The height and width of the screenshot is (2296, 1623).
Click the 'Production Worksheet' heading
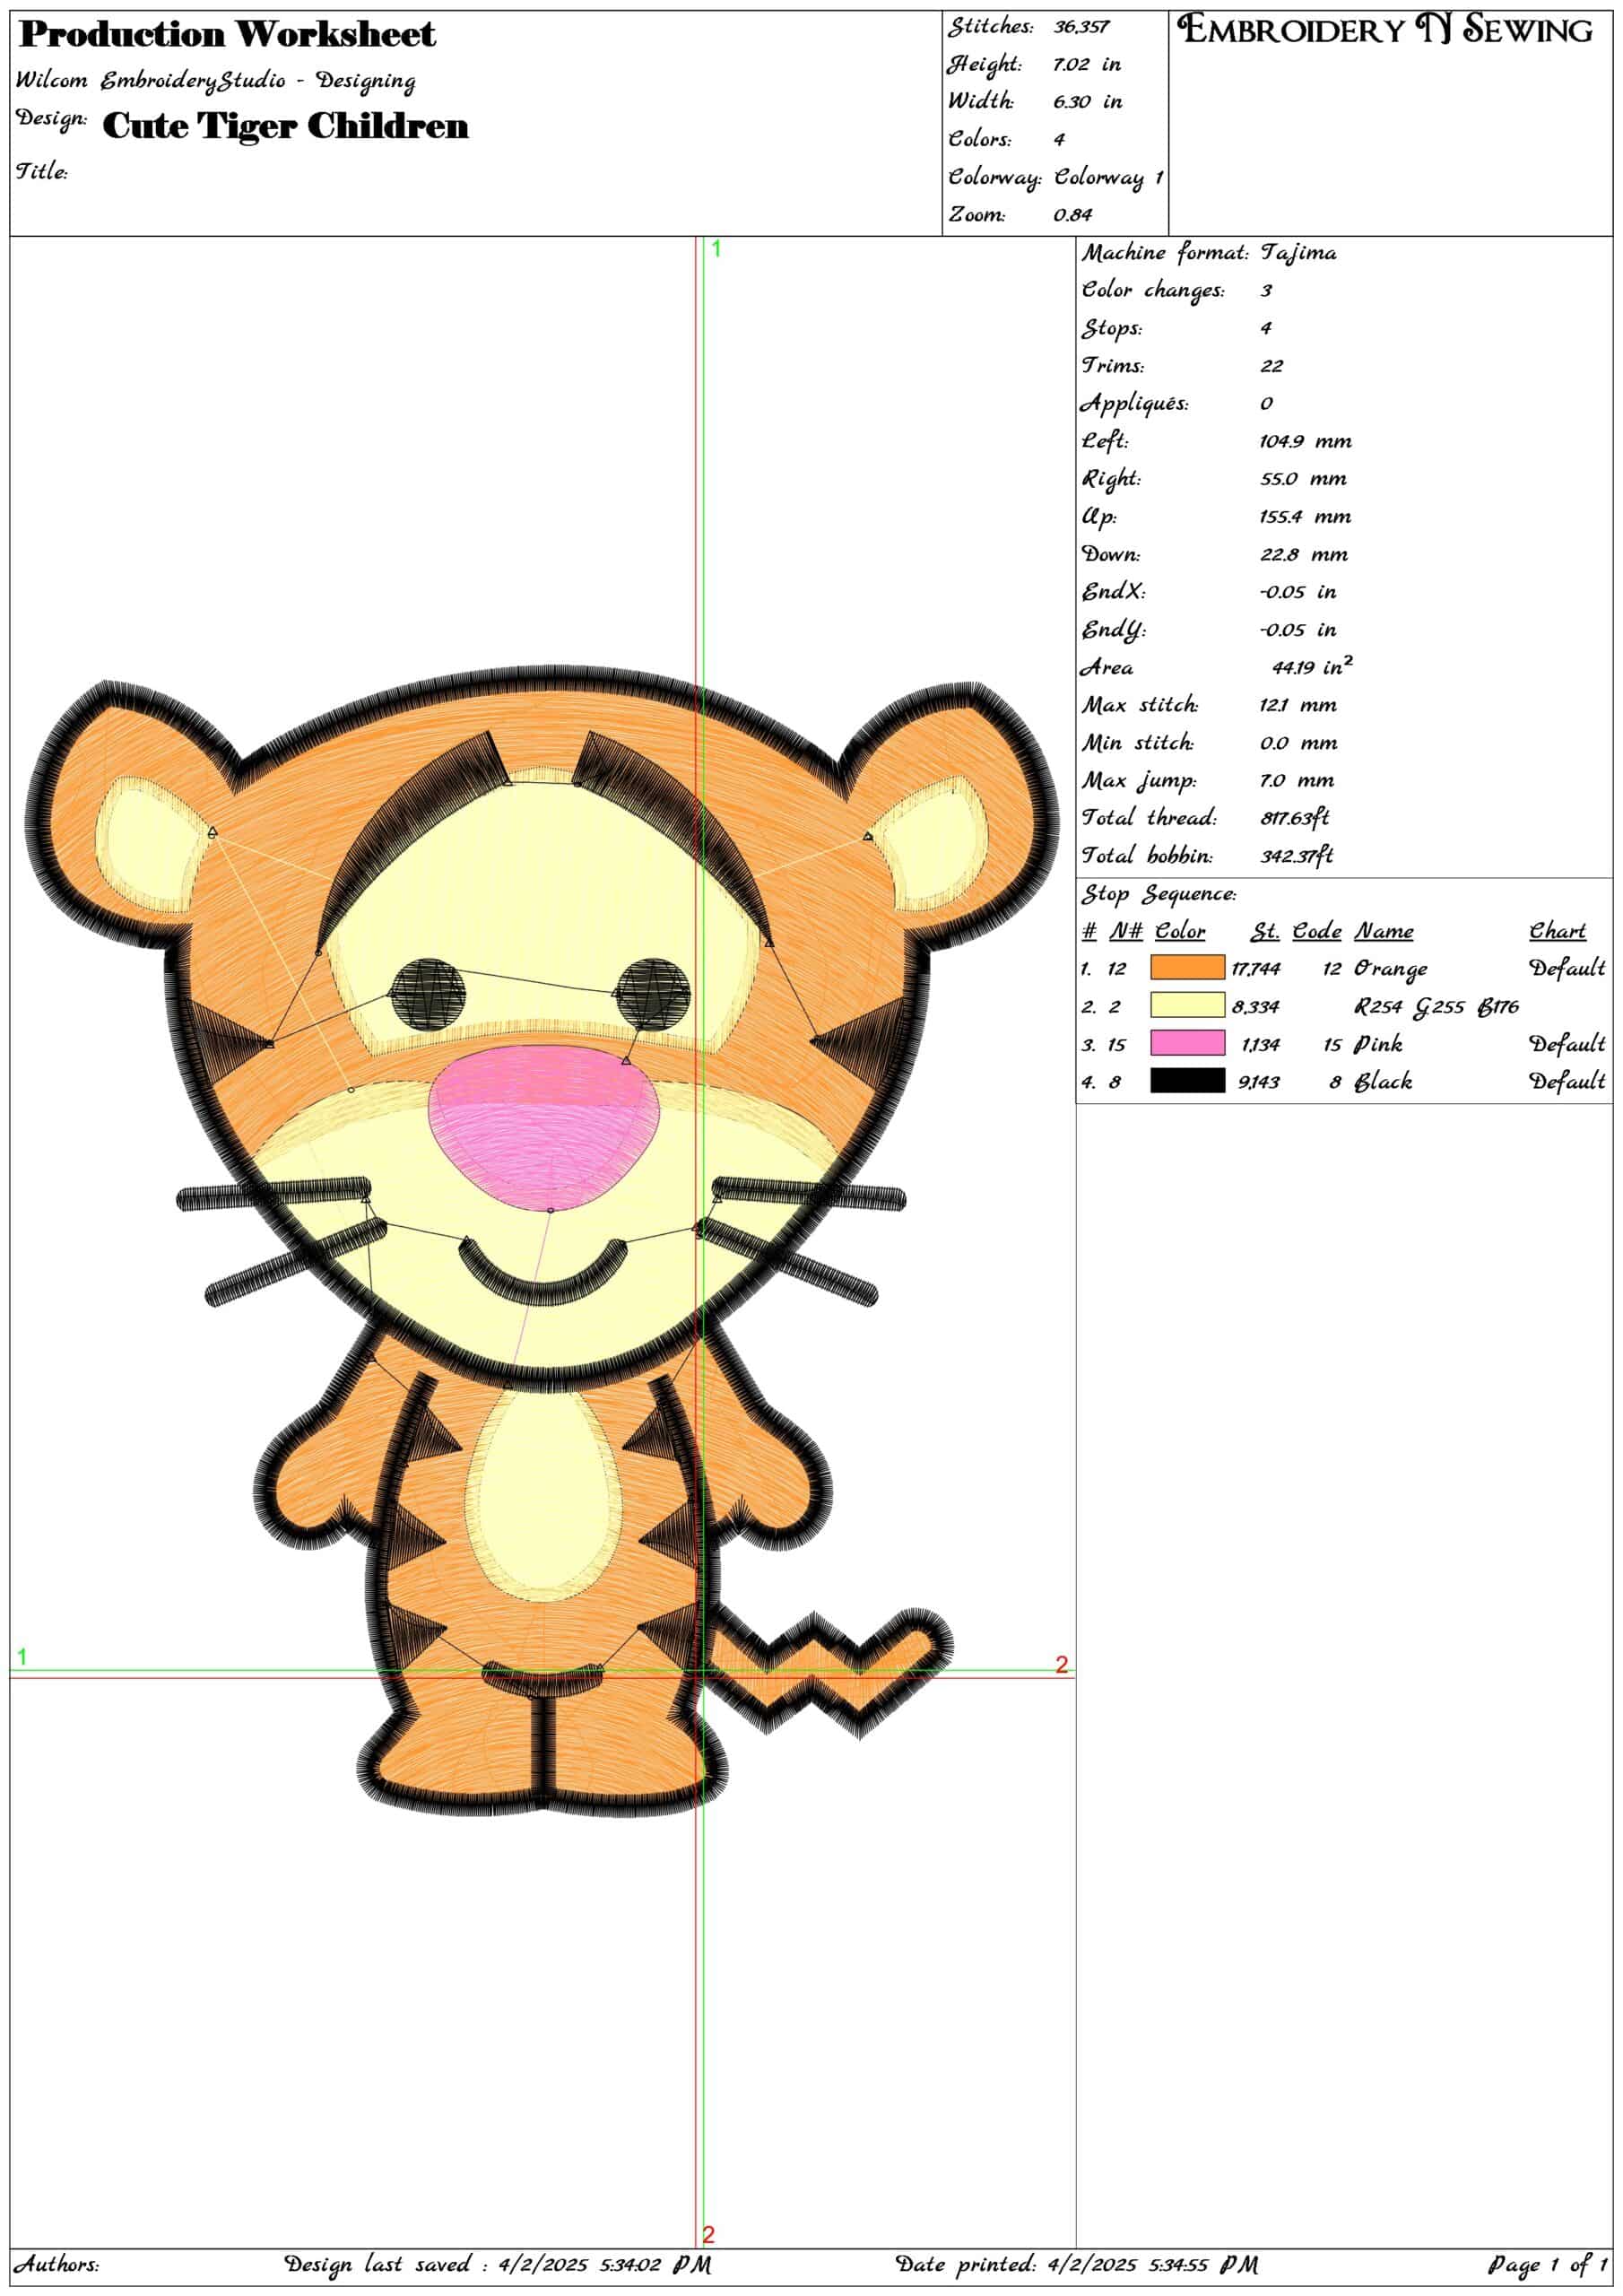tap(227, 34)
